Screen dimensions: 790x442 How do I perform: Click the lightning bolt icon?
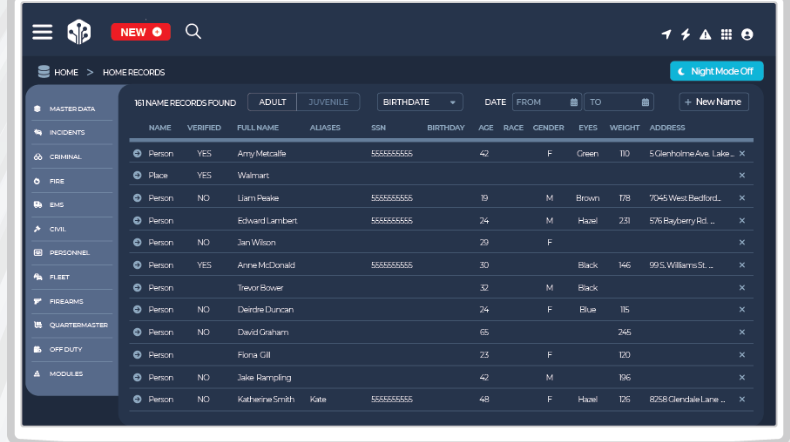pyautogui.click(x=686, y=34)
